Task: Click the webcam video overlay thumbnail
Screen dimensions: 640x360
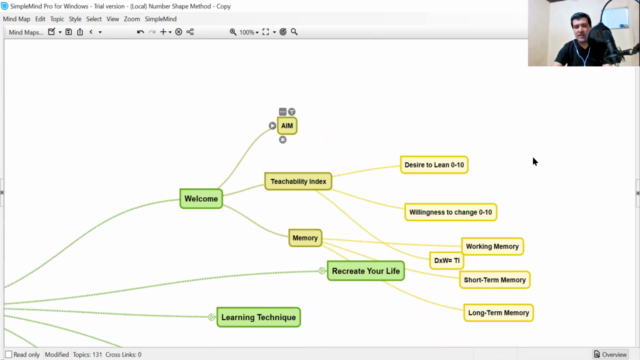Action: pos(584,33)
